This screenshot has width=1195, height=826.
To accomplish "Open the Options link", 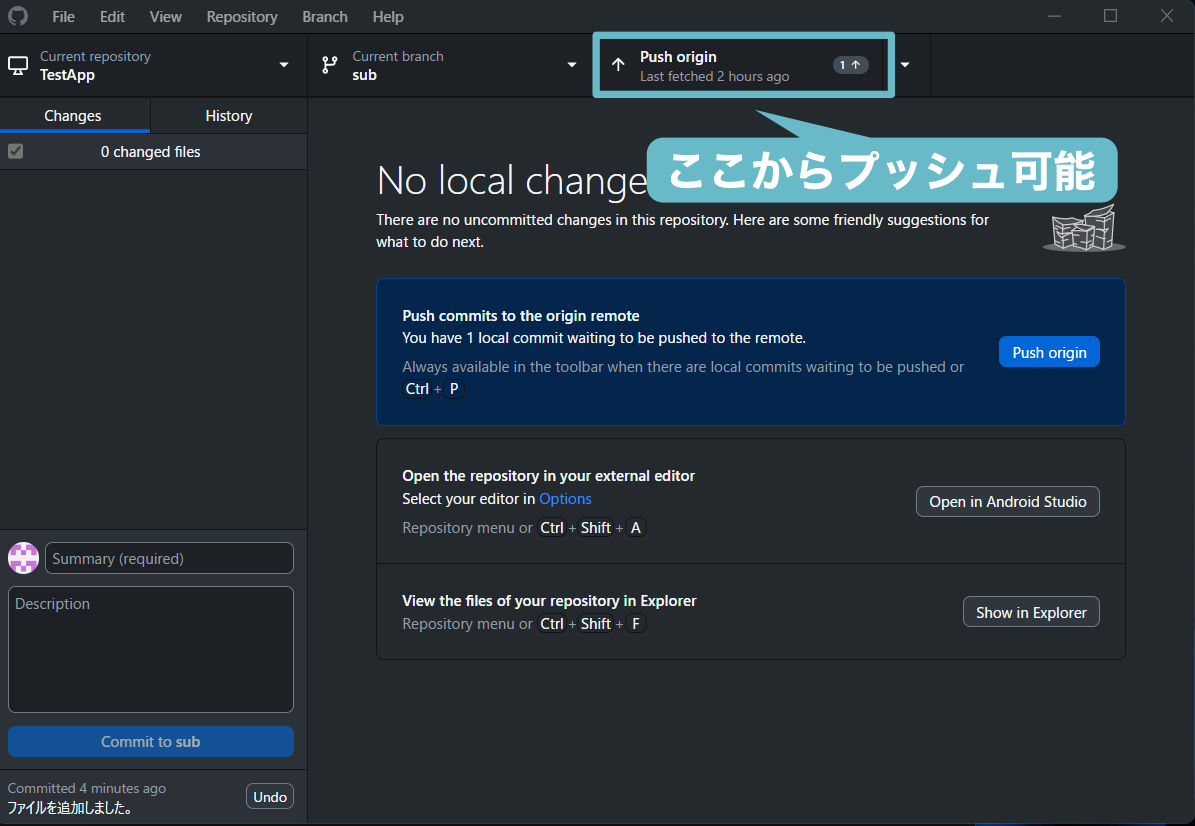I will tap(565, 498).
